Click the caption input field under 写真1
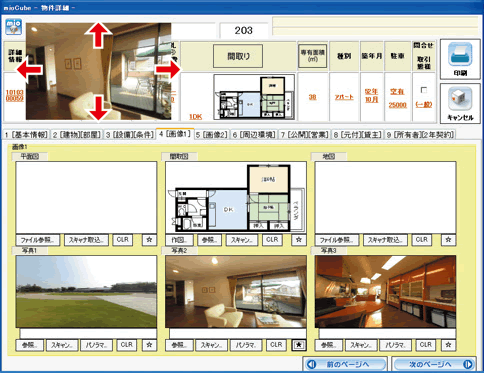 pyautogui.click(x=88, y=333)
